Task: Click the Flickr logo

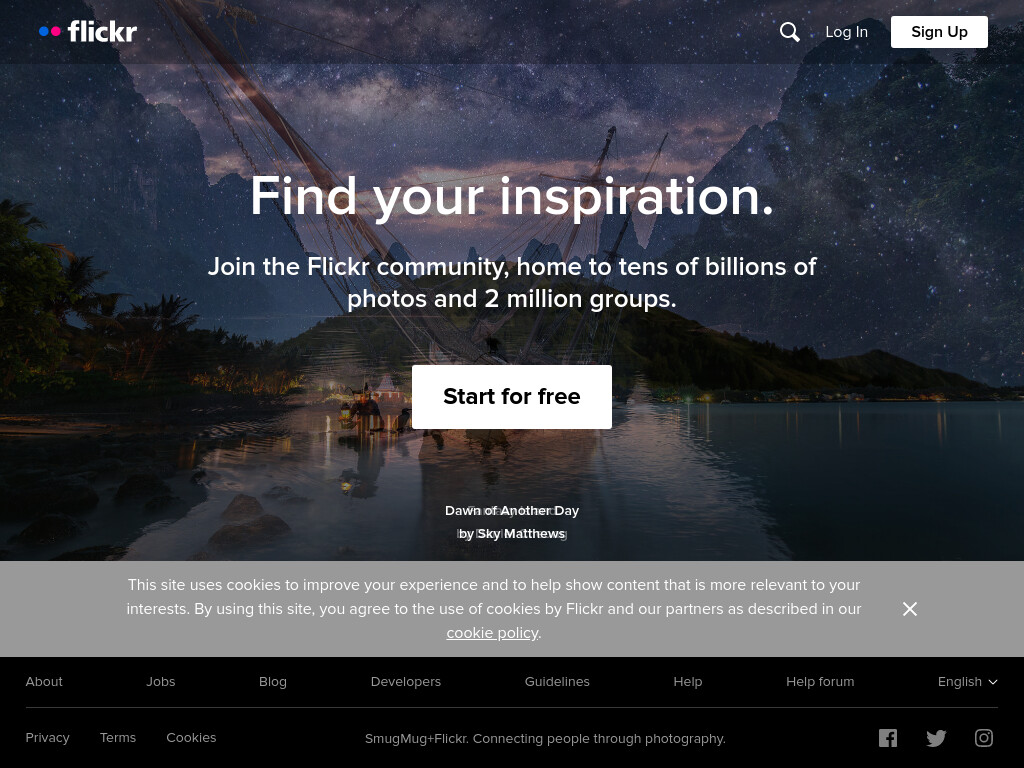Action: pos(88,31)
